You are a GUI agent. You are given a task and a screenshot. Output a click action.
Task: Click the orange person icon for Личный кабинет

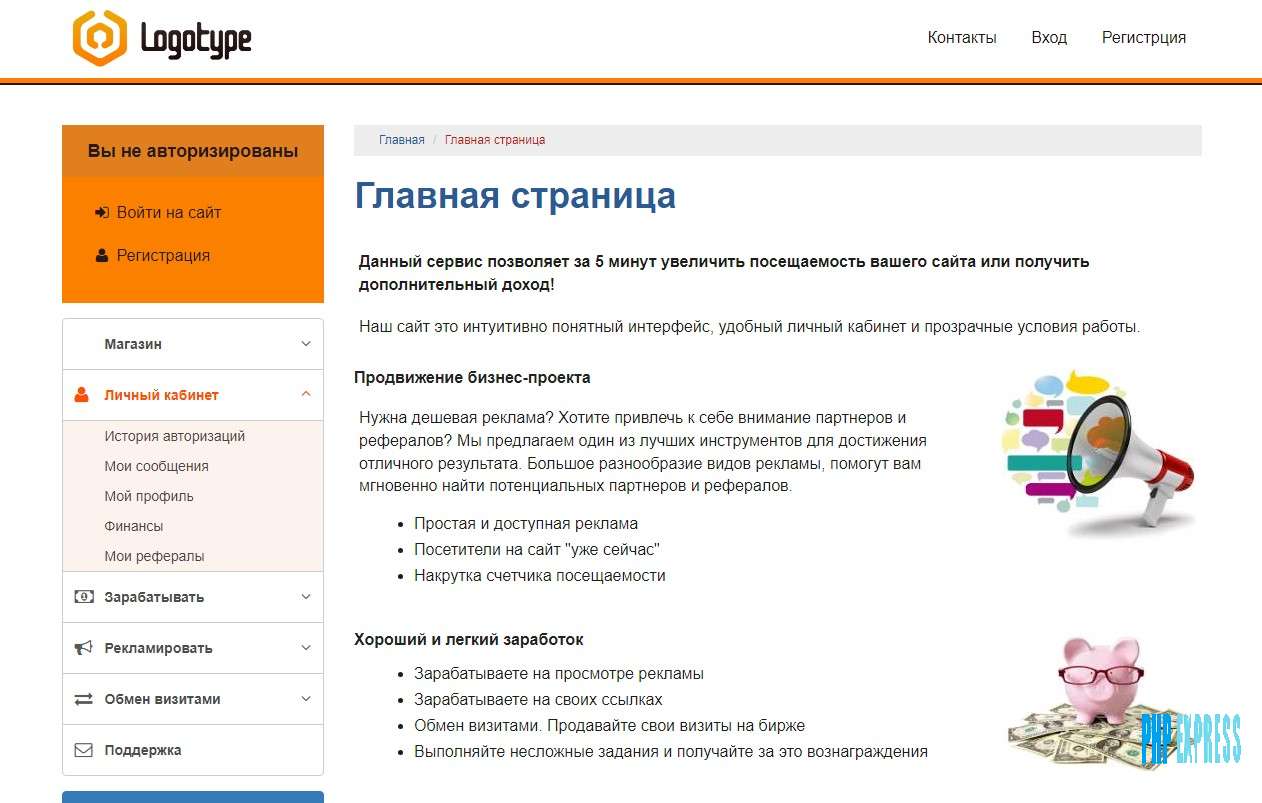82,395
